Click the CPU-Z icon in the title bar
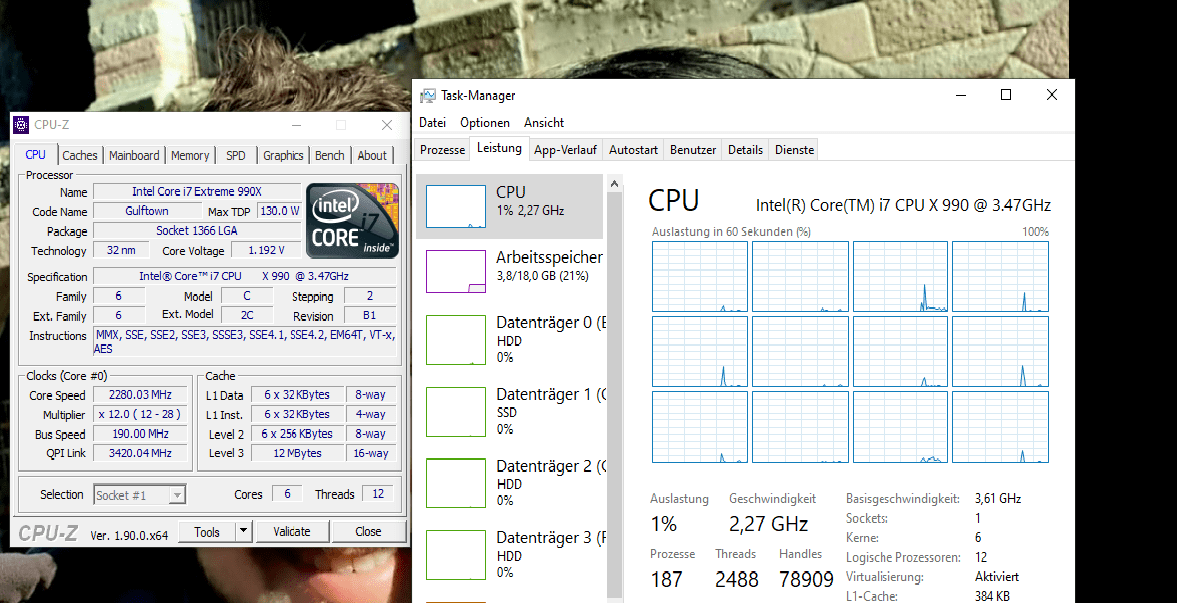The width and height of the screenshot is (1177, 603). pos(21,124)
